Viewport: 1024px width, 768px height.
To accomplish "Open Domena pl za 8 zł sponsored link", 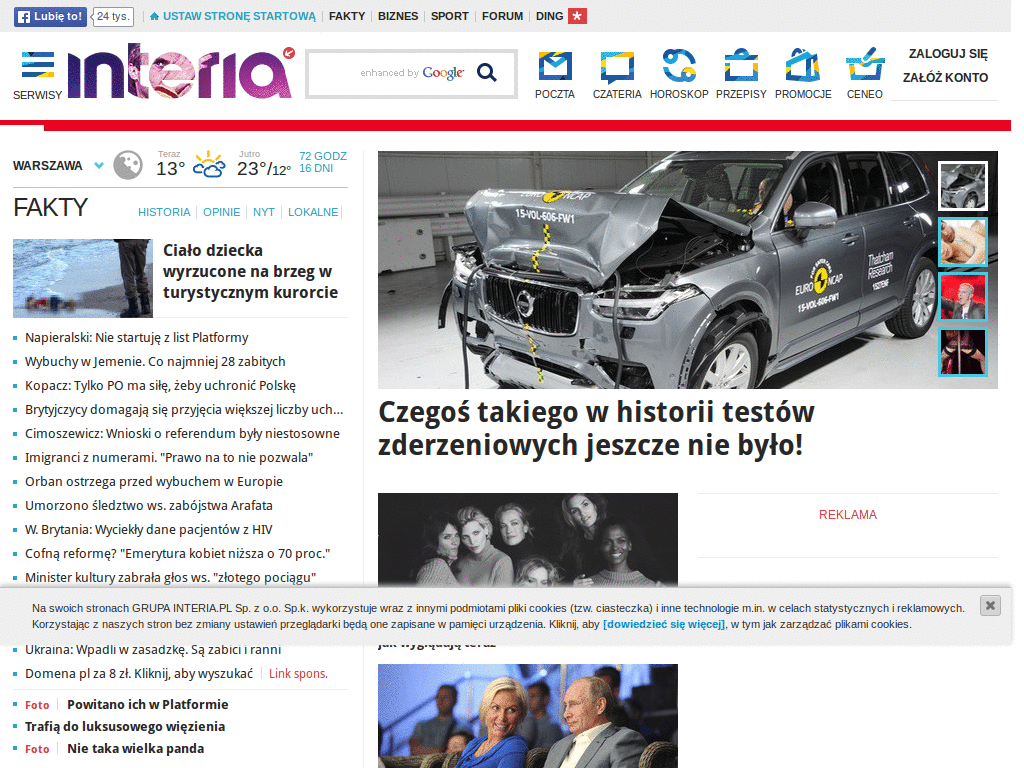I will pos(138,674).
